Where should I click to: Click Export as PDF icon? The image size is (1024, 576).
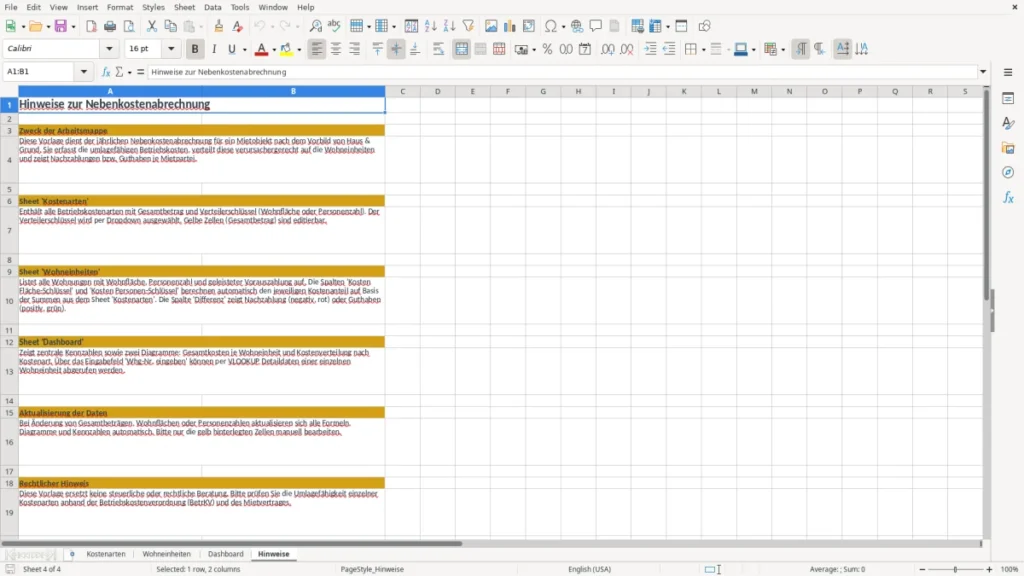point(91,26)
